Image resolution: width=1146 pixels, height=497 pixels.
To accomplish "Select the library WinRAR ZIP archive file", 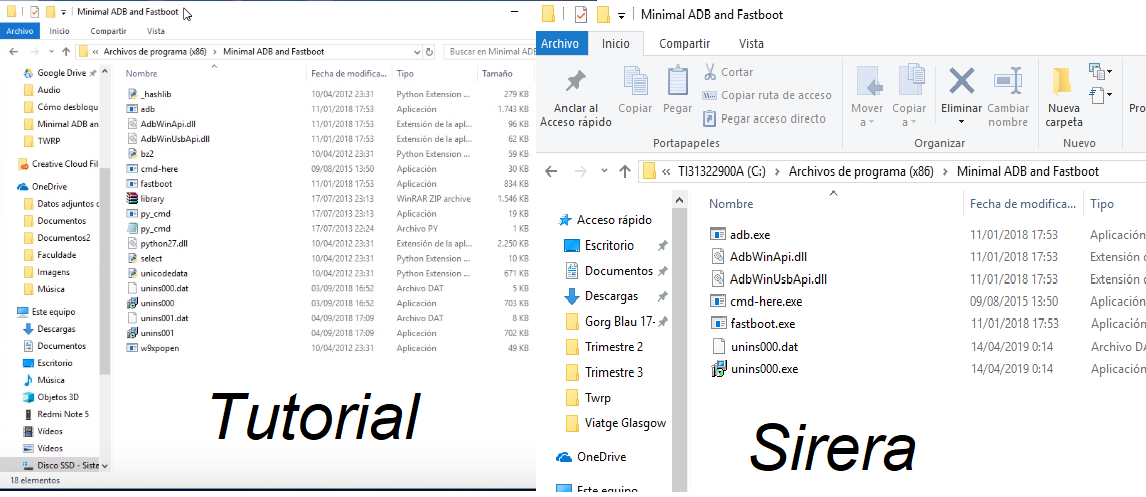I will [153, 199].
